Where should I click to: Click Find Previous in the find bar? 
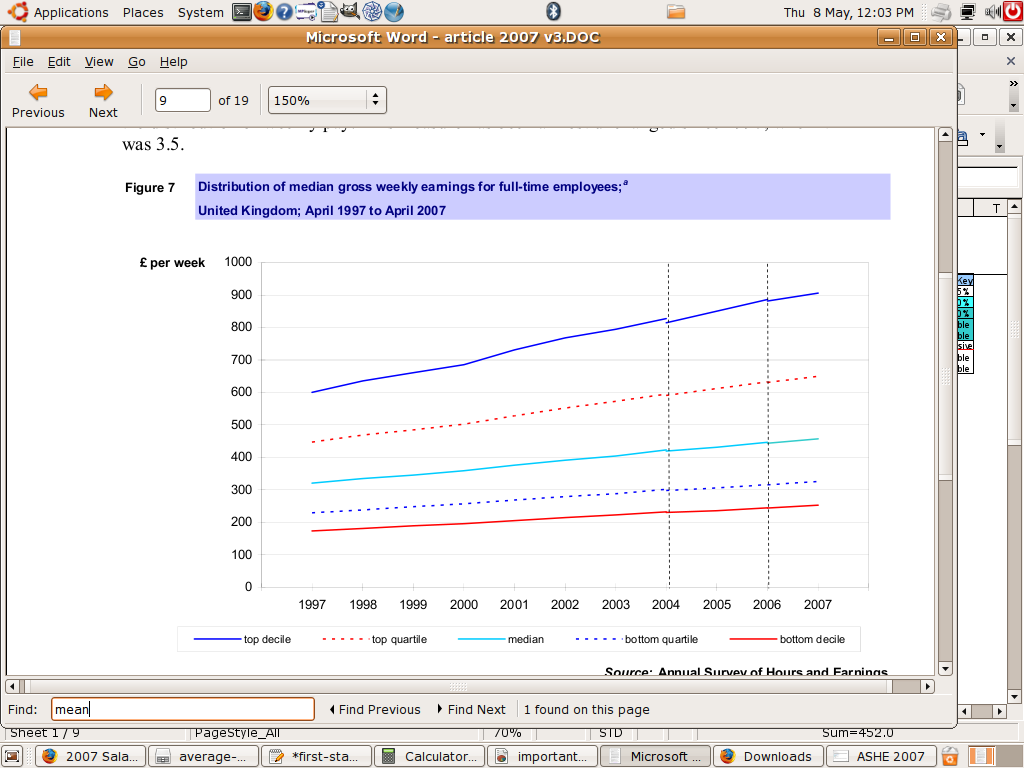375,709
